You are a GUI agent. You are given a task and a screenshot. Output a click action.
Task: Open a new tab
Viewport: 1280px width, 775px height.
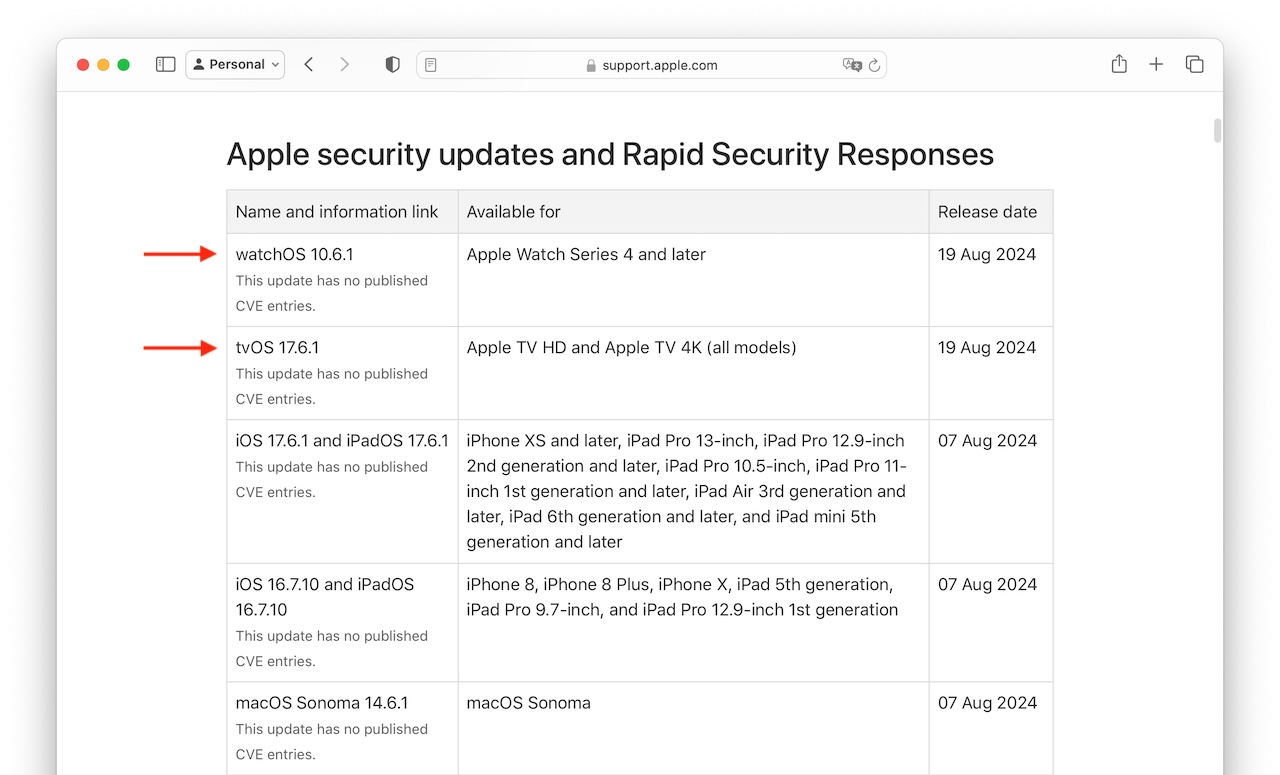[1156, 64]
